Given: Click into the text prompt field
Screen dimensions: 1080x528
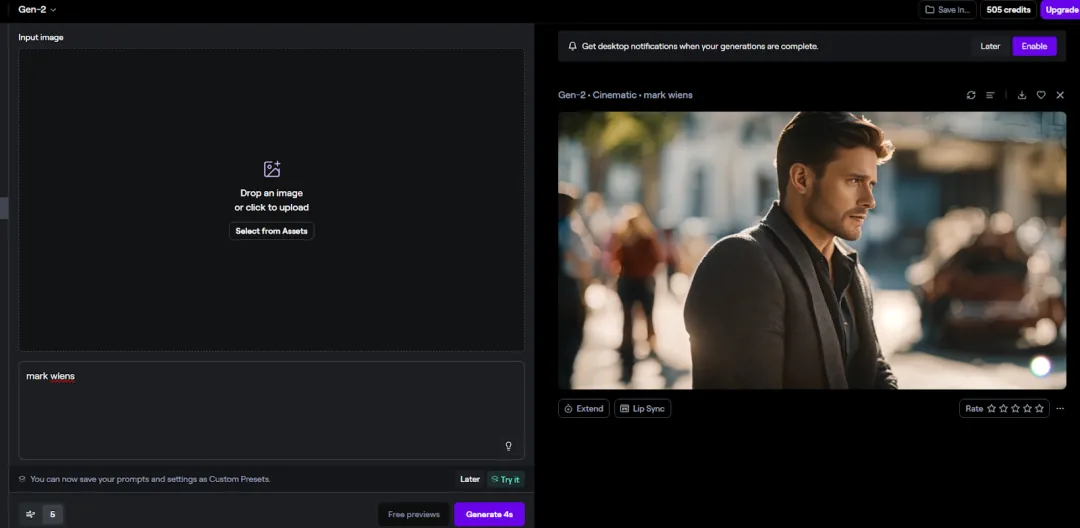Looking at the screenshot, I should coord(271,410).
